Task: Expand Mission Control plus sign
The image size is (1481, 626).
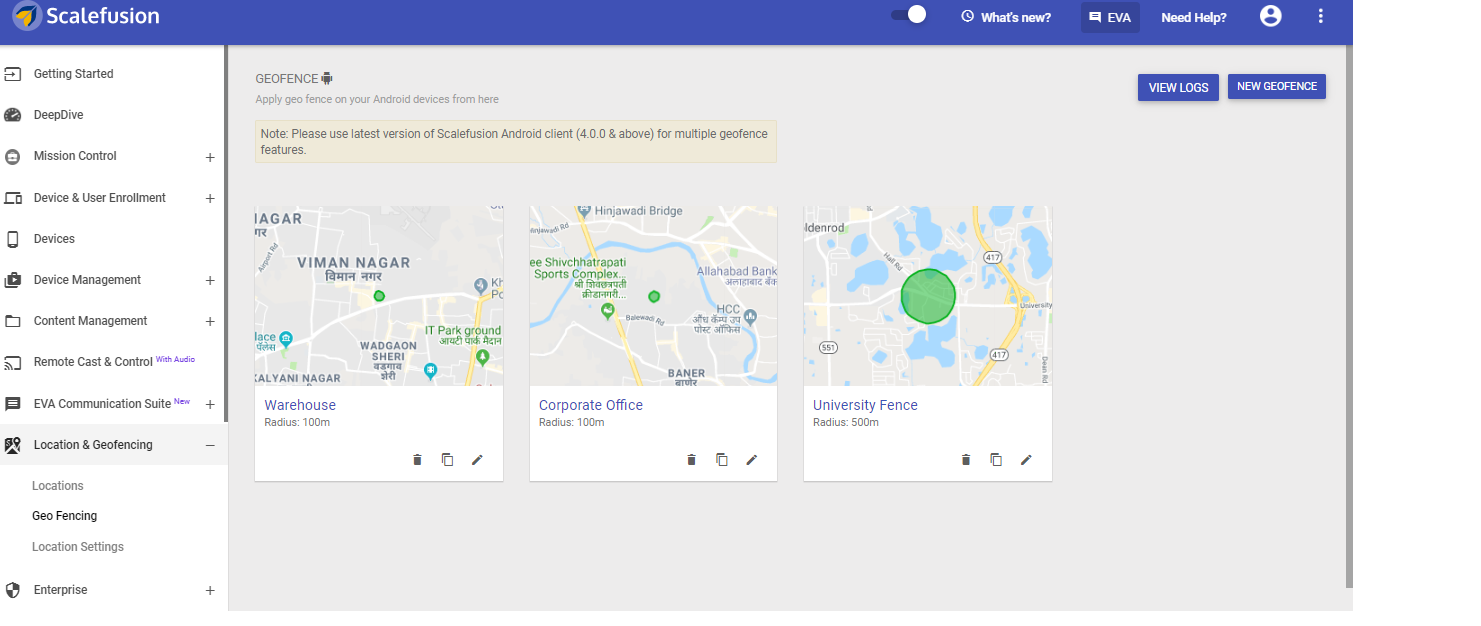Action: (x=210, y=157)
